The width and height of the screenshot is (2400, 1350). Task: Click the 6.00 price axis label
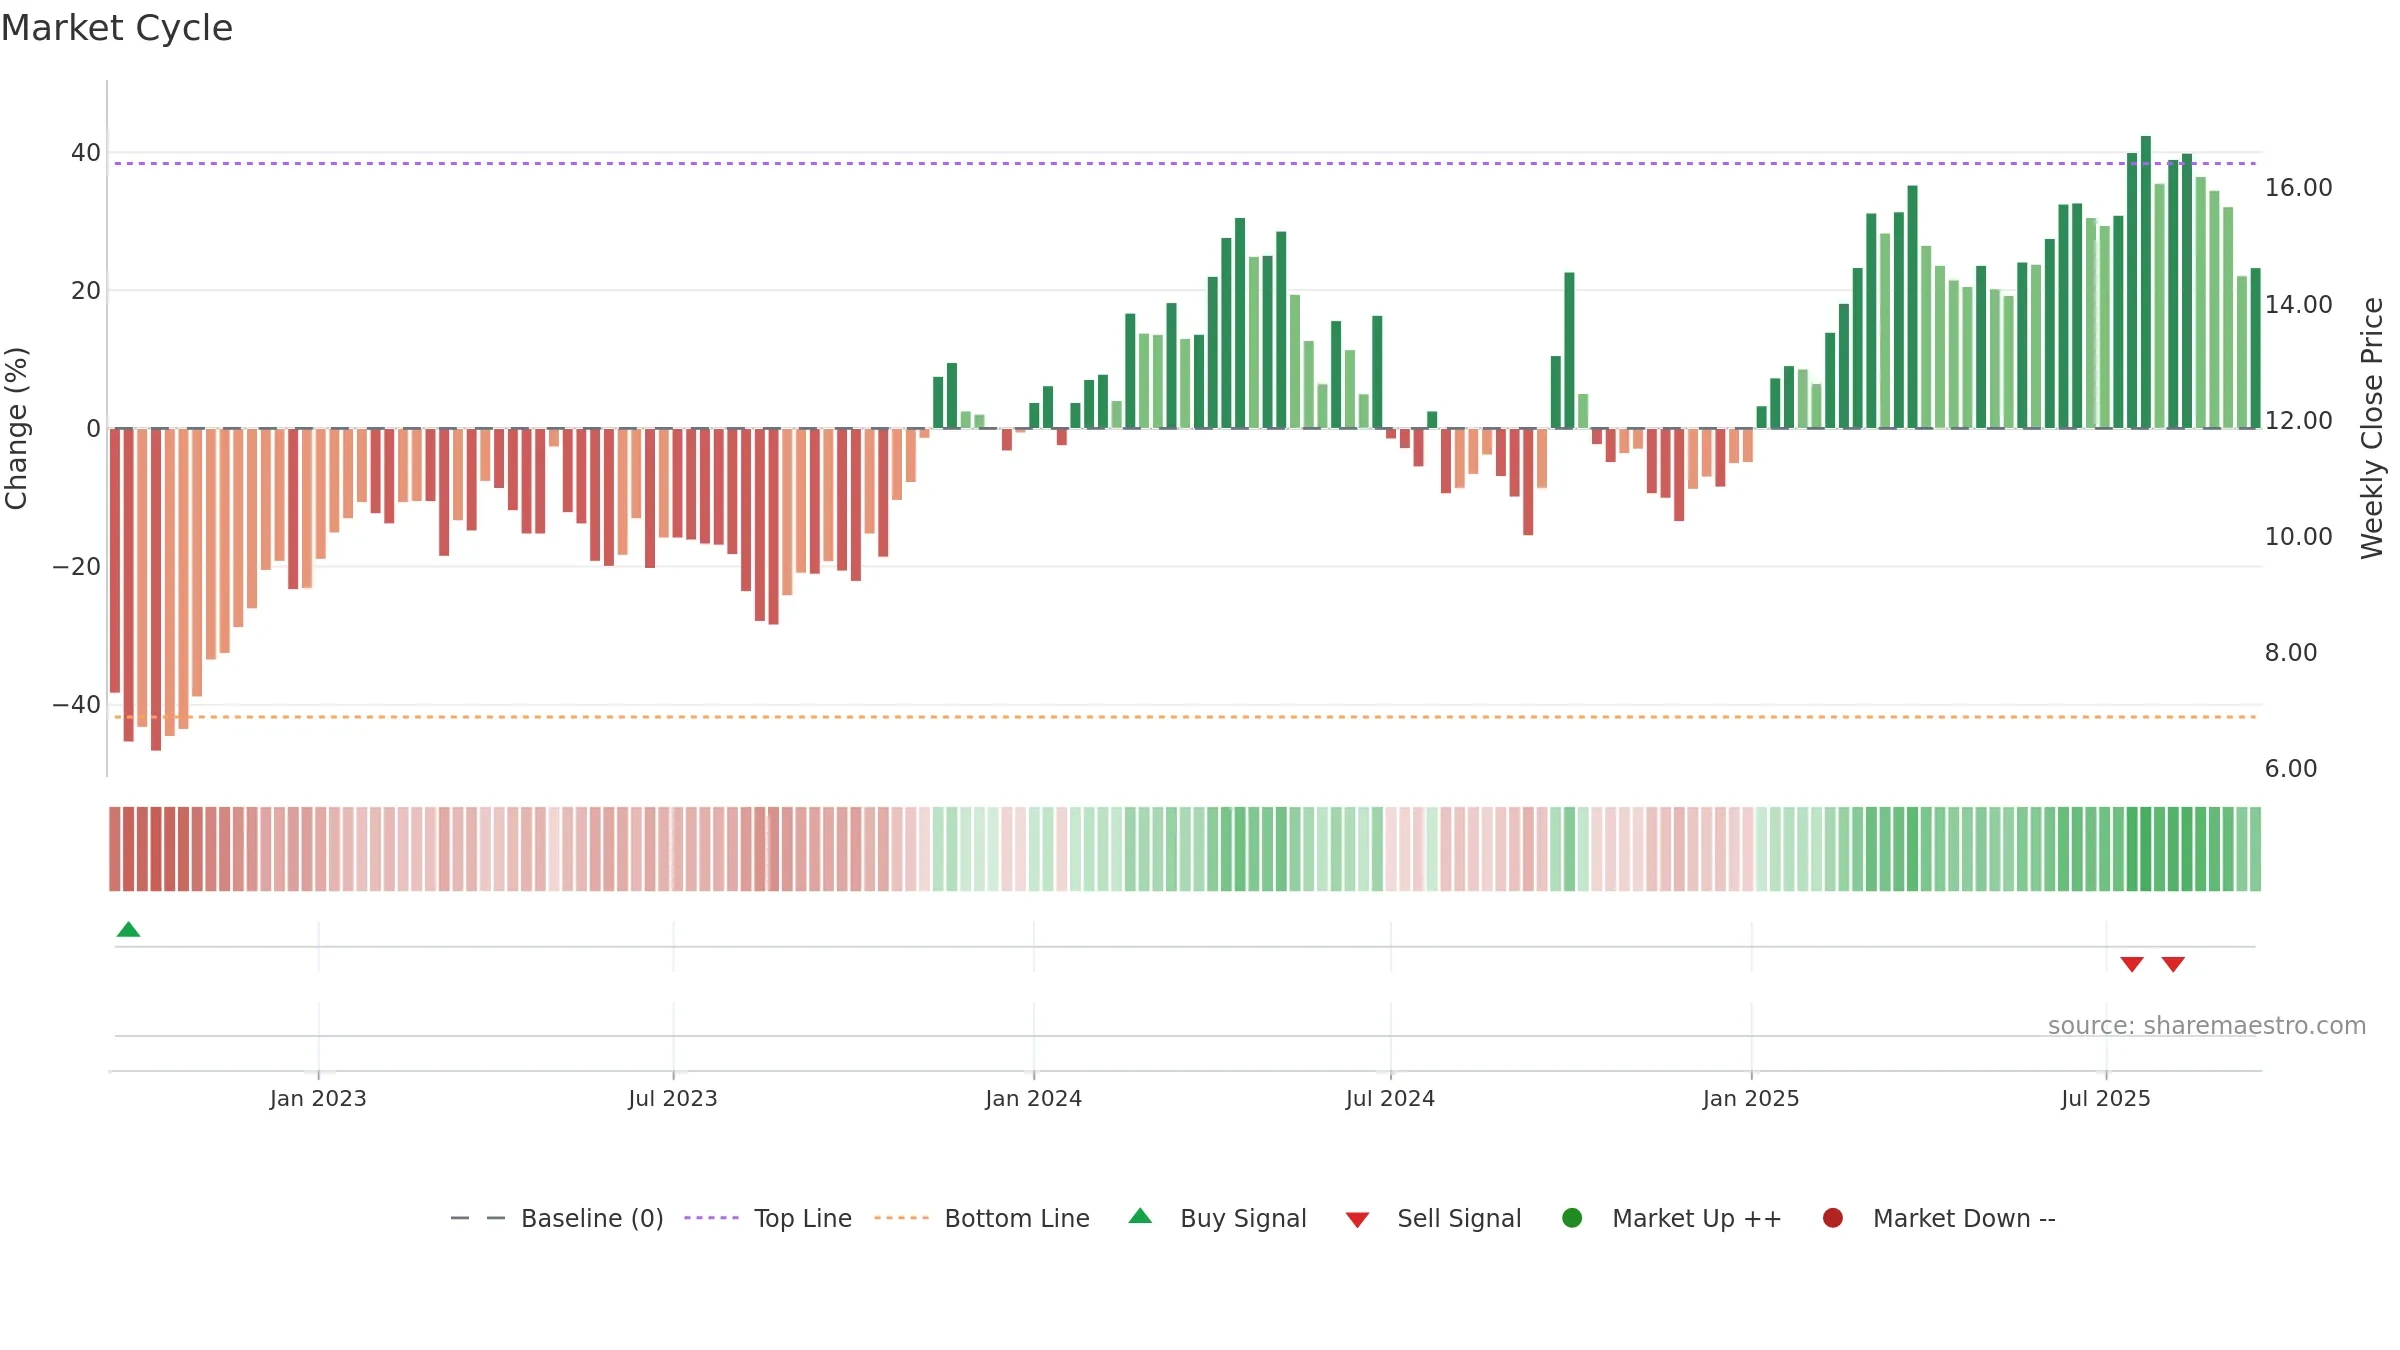click(2290, 769)
